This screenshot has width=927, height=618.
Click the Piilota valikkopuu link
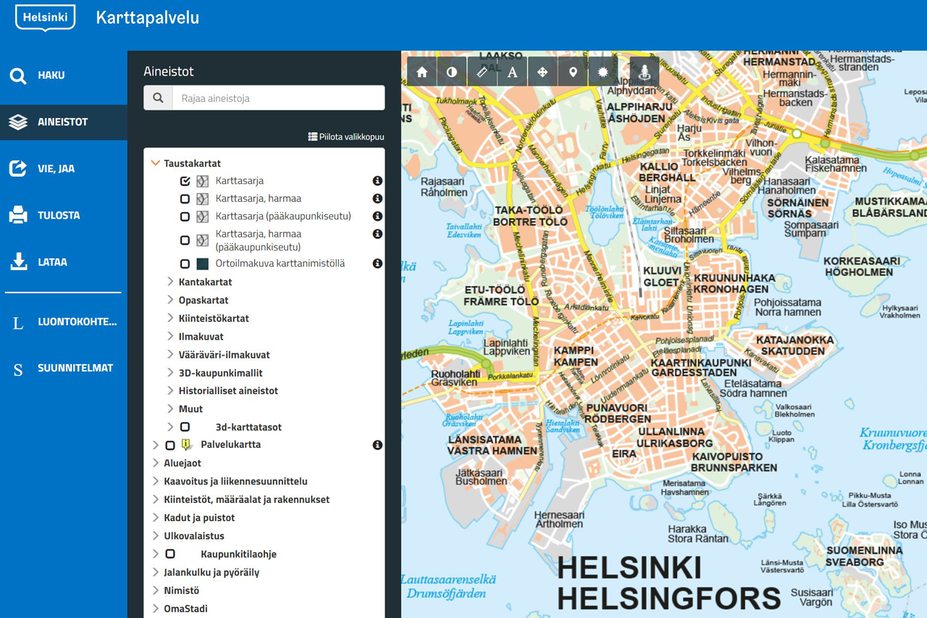point(345,137)
